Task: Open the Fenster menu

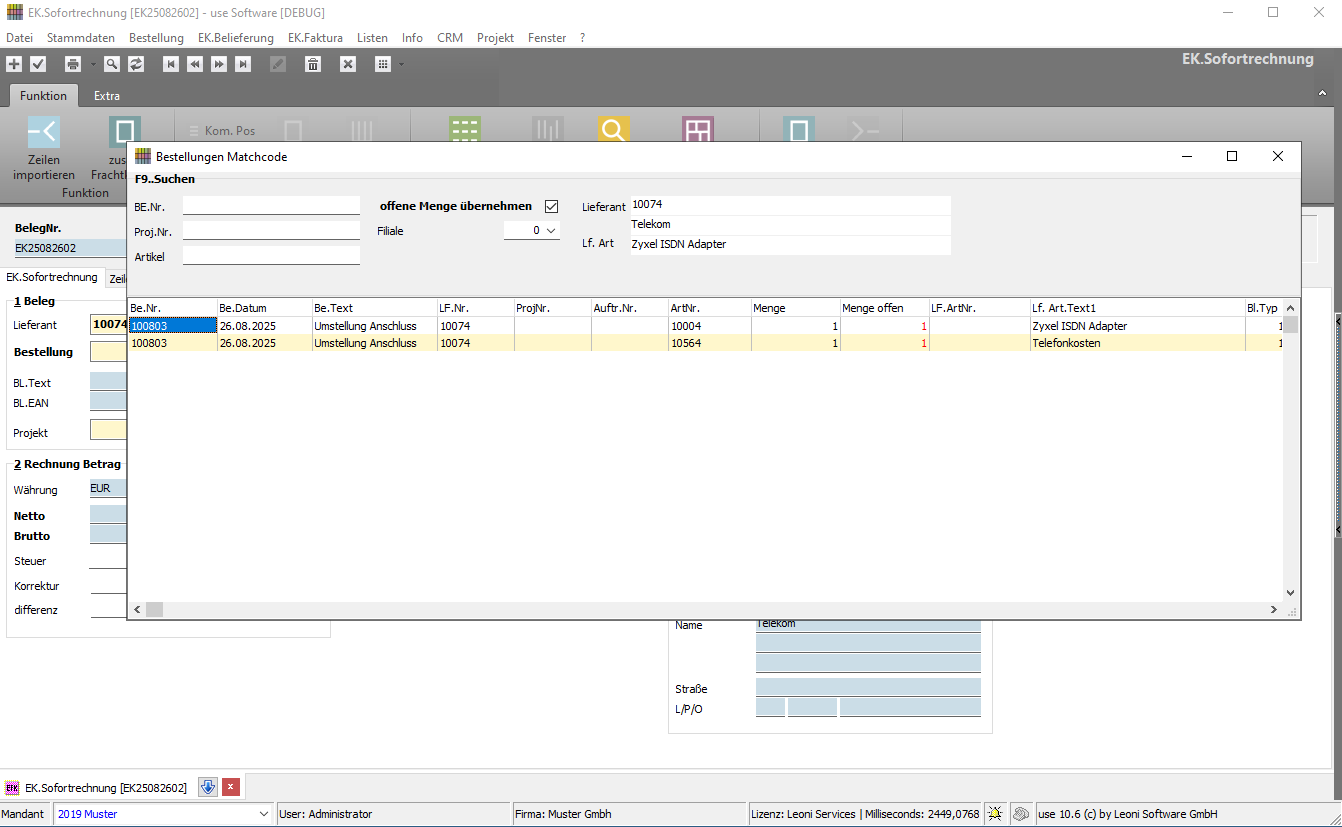Action: coord(547,37)
